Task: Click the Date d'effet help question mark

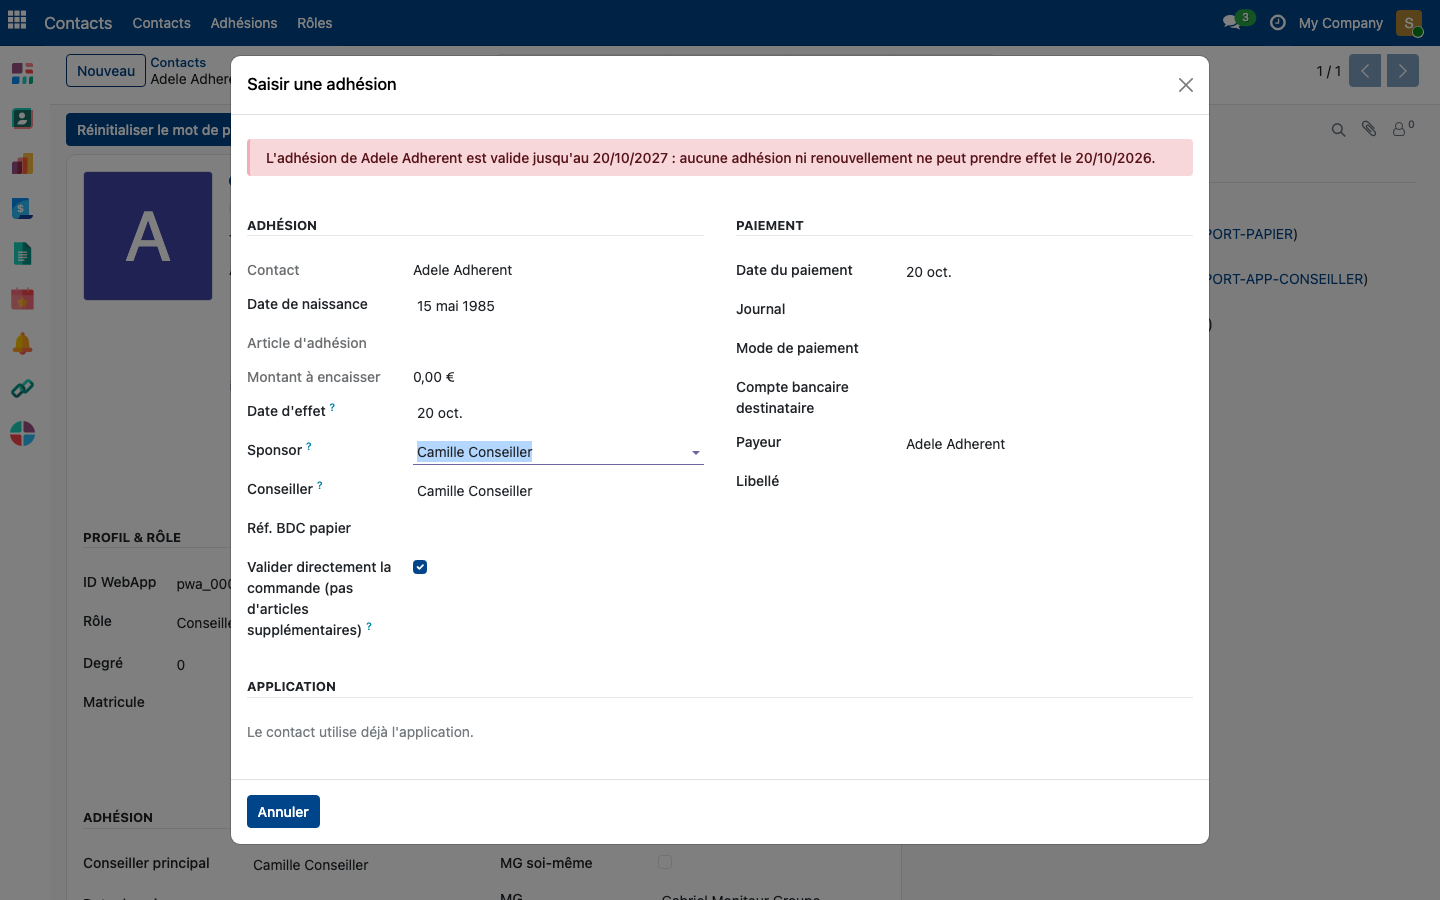Action: 332,408
